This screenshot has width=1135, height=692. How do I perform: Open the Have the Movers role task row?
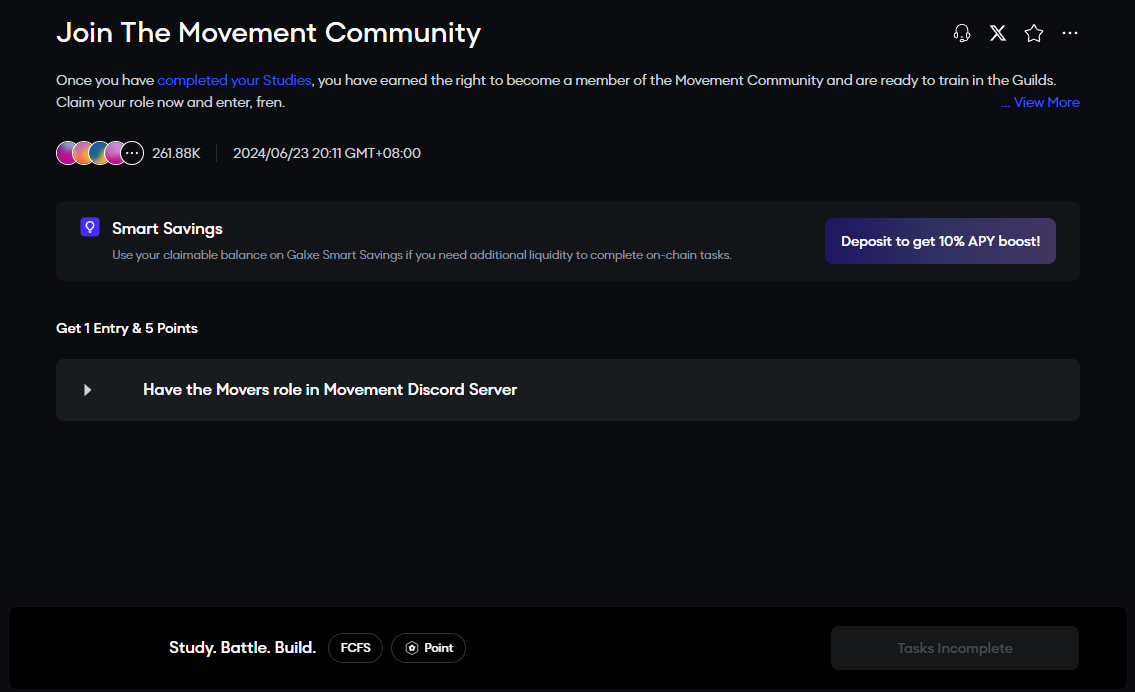568,390
